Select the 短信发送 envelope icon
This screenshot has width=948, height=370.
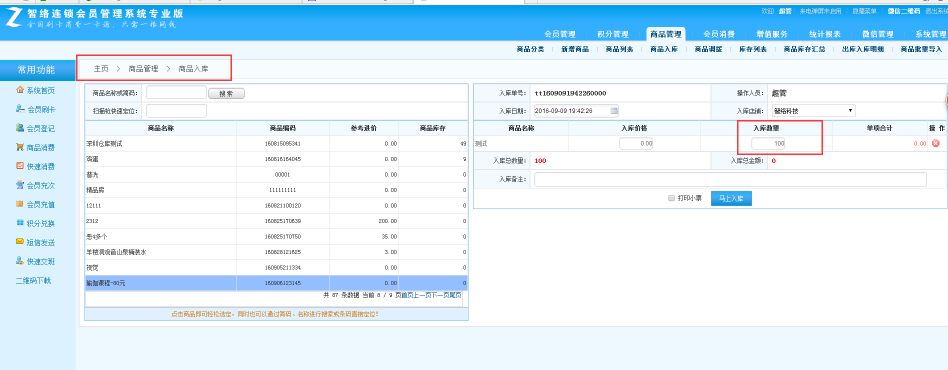pyautogui.click(x=20, y=242)
